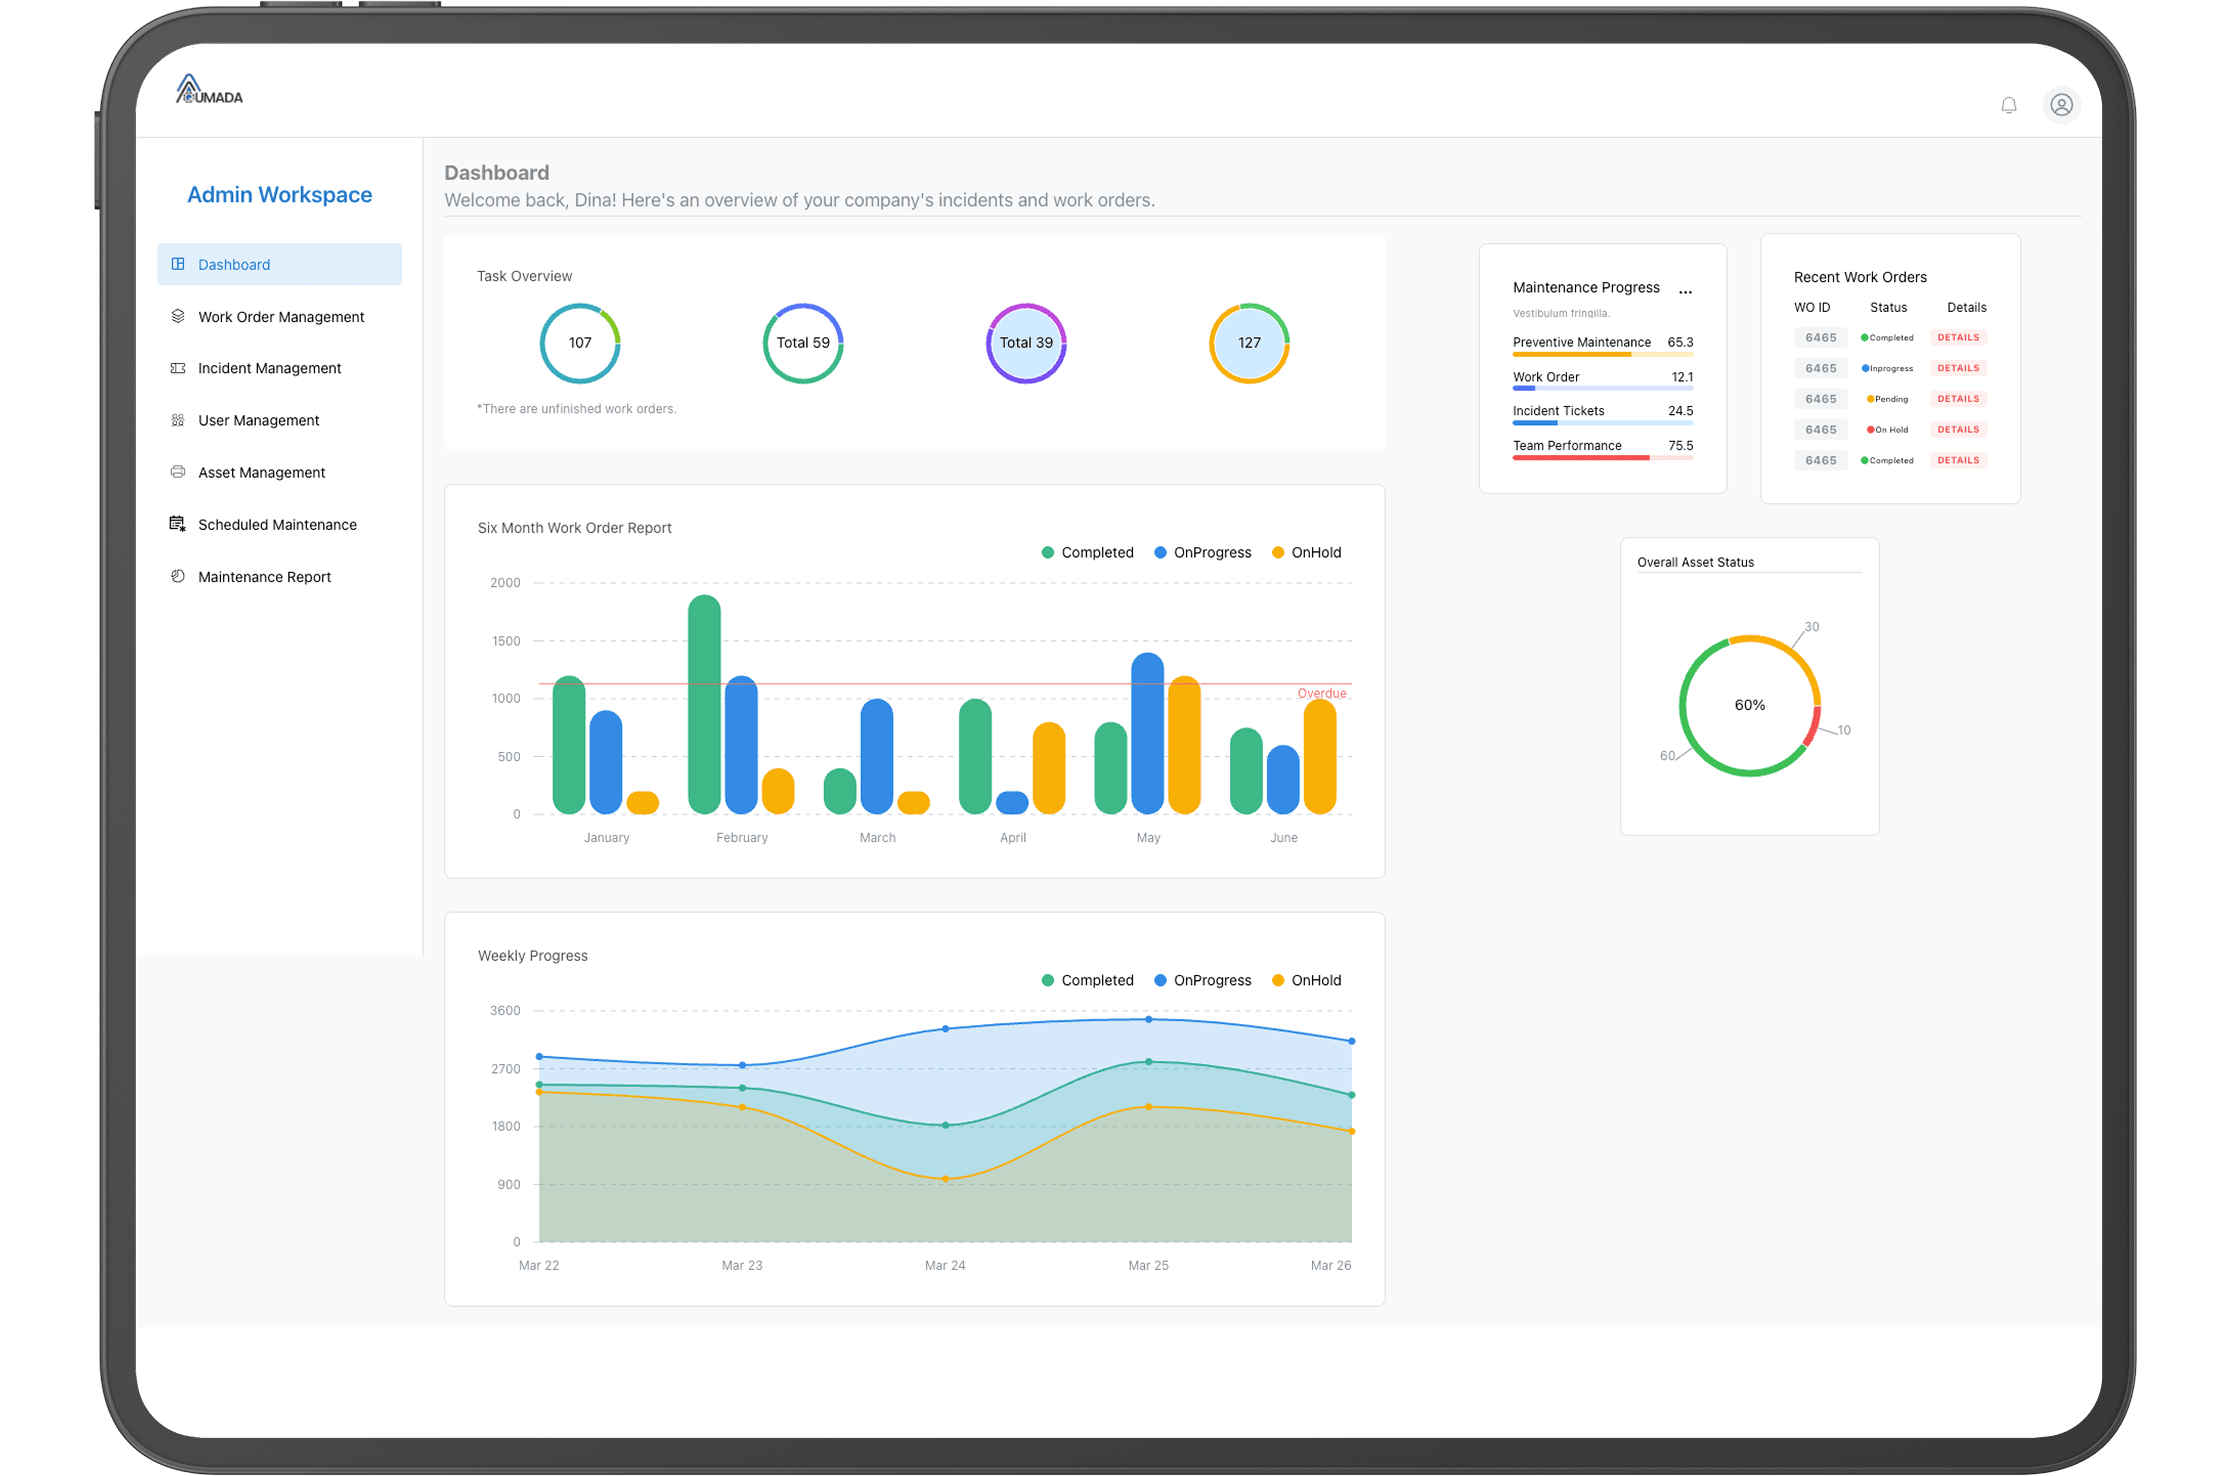This screenshot has width=2231, height=1476.
Task: Click DETAILS for the On Hold work order
Action: (1957, 430)
